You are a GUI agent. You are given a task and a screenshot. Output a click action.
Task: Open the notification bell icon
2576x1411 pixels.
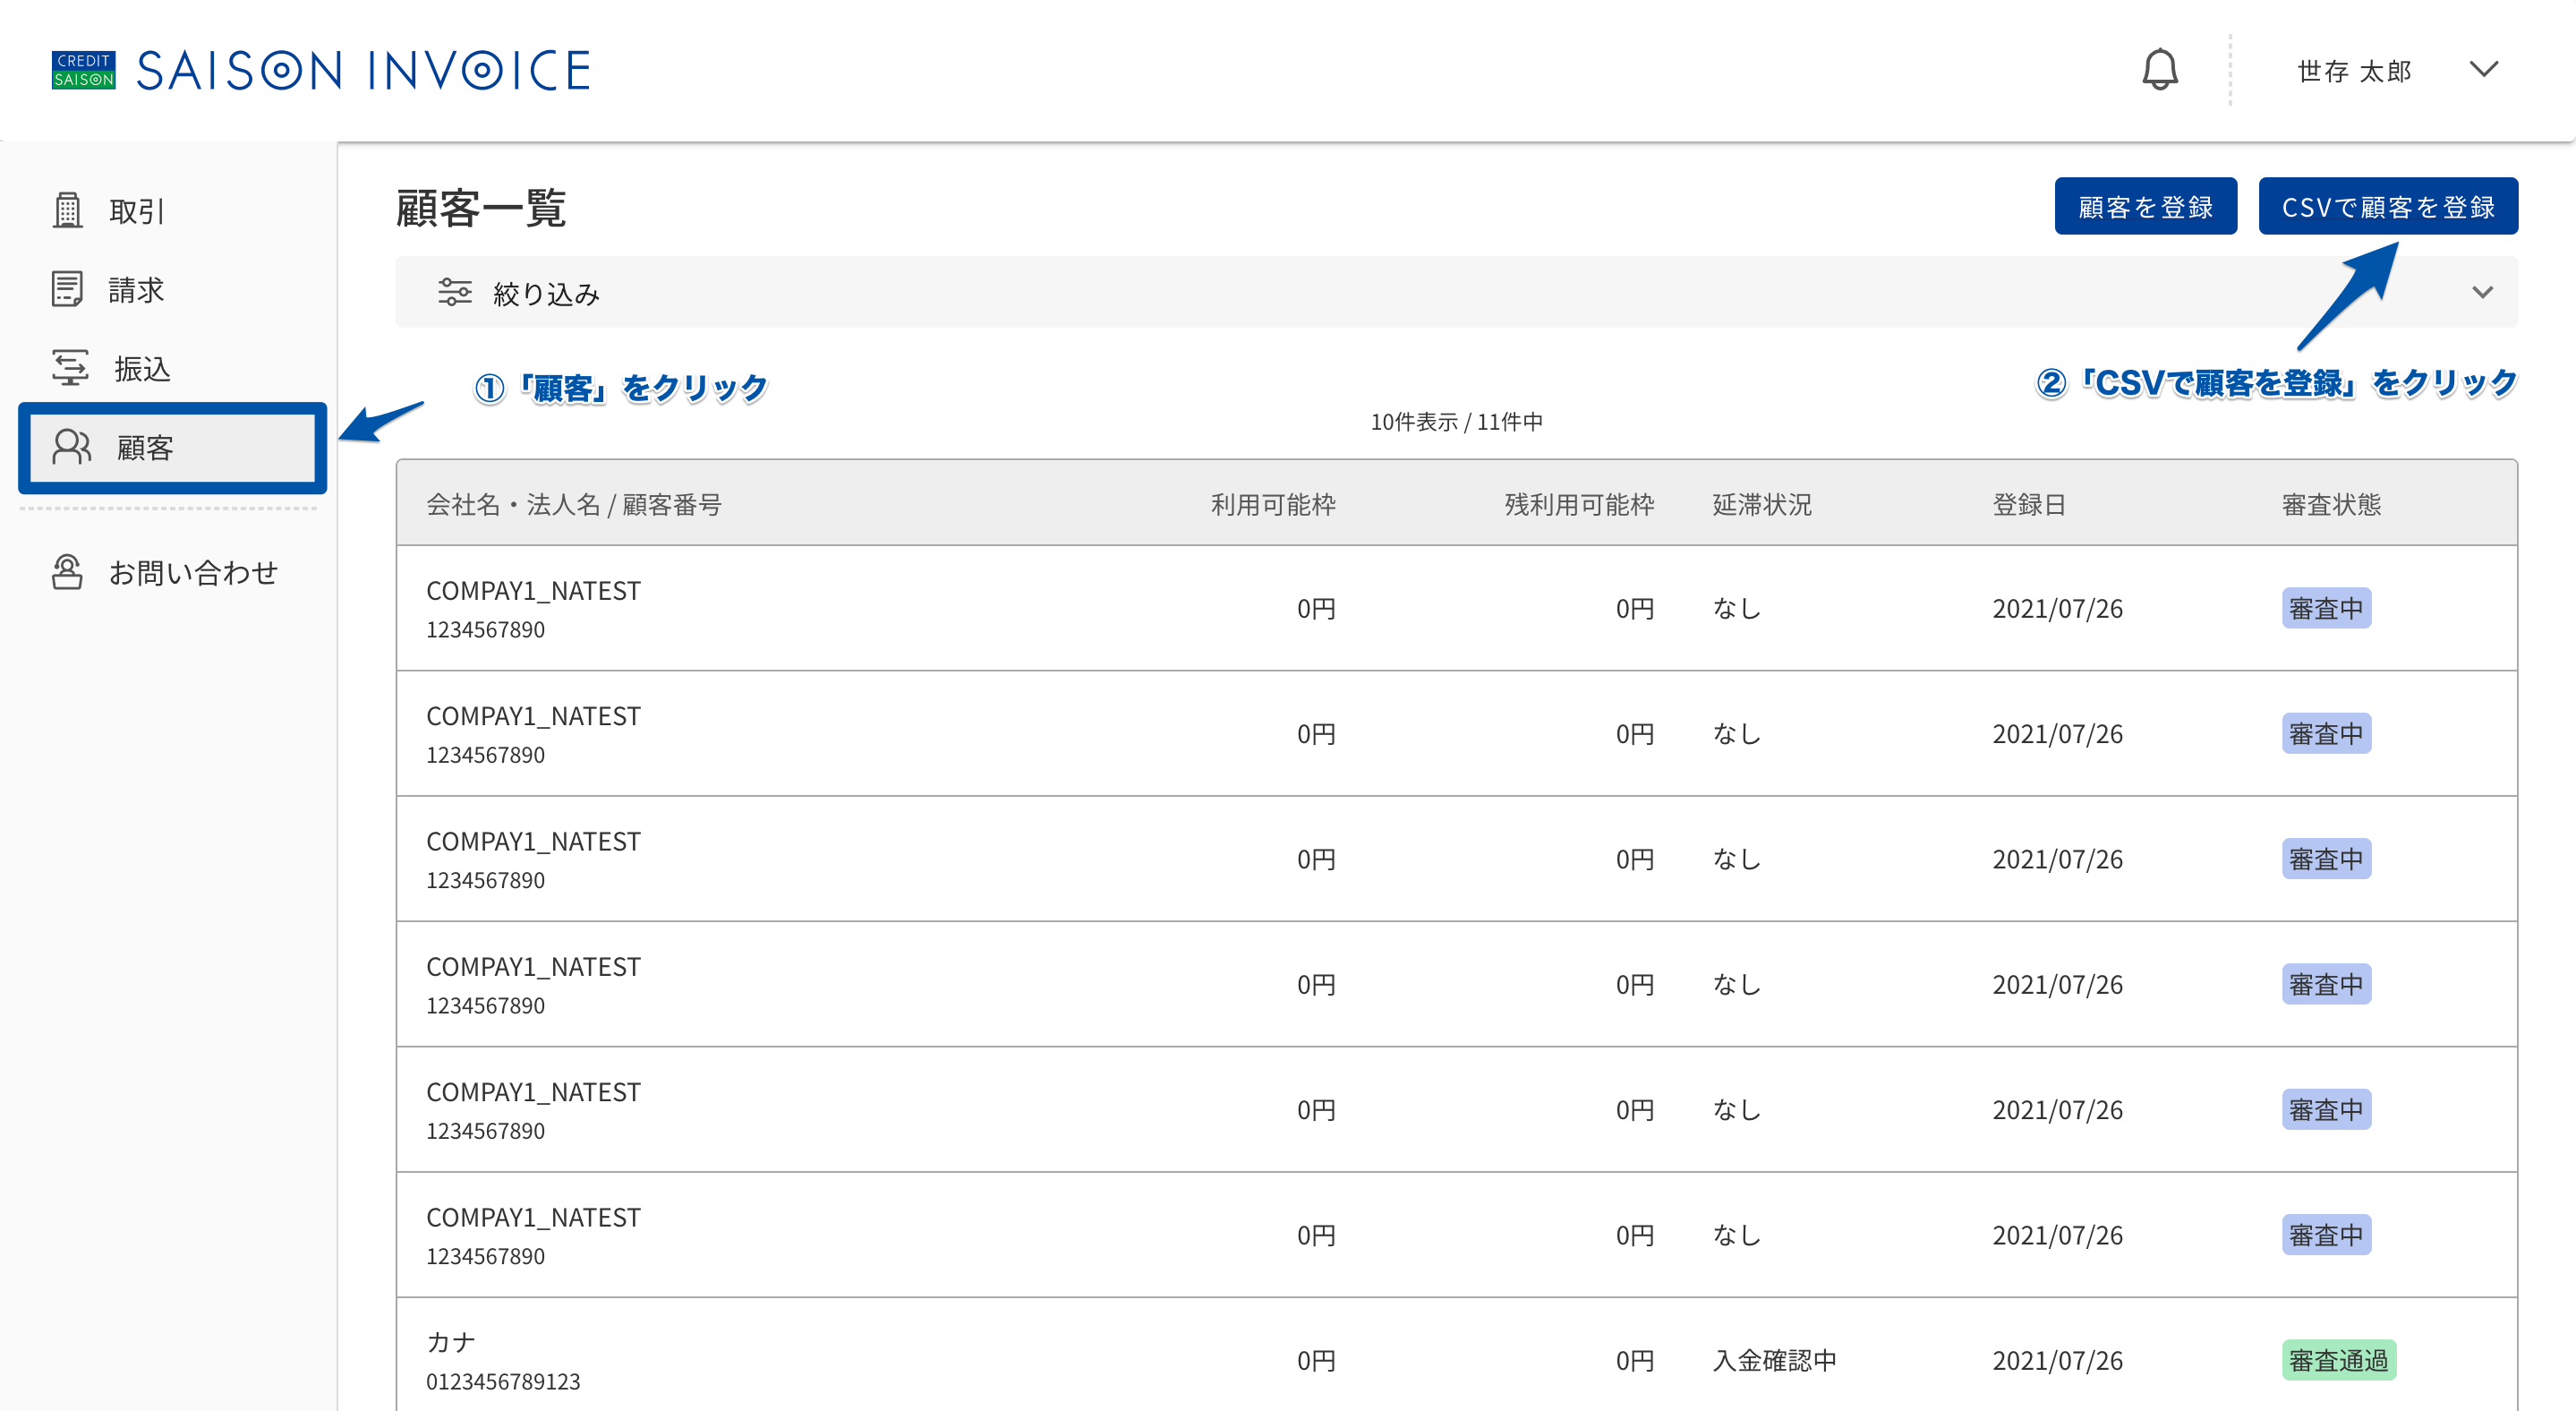(2159, 70)
